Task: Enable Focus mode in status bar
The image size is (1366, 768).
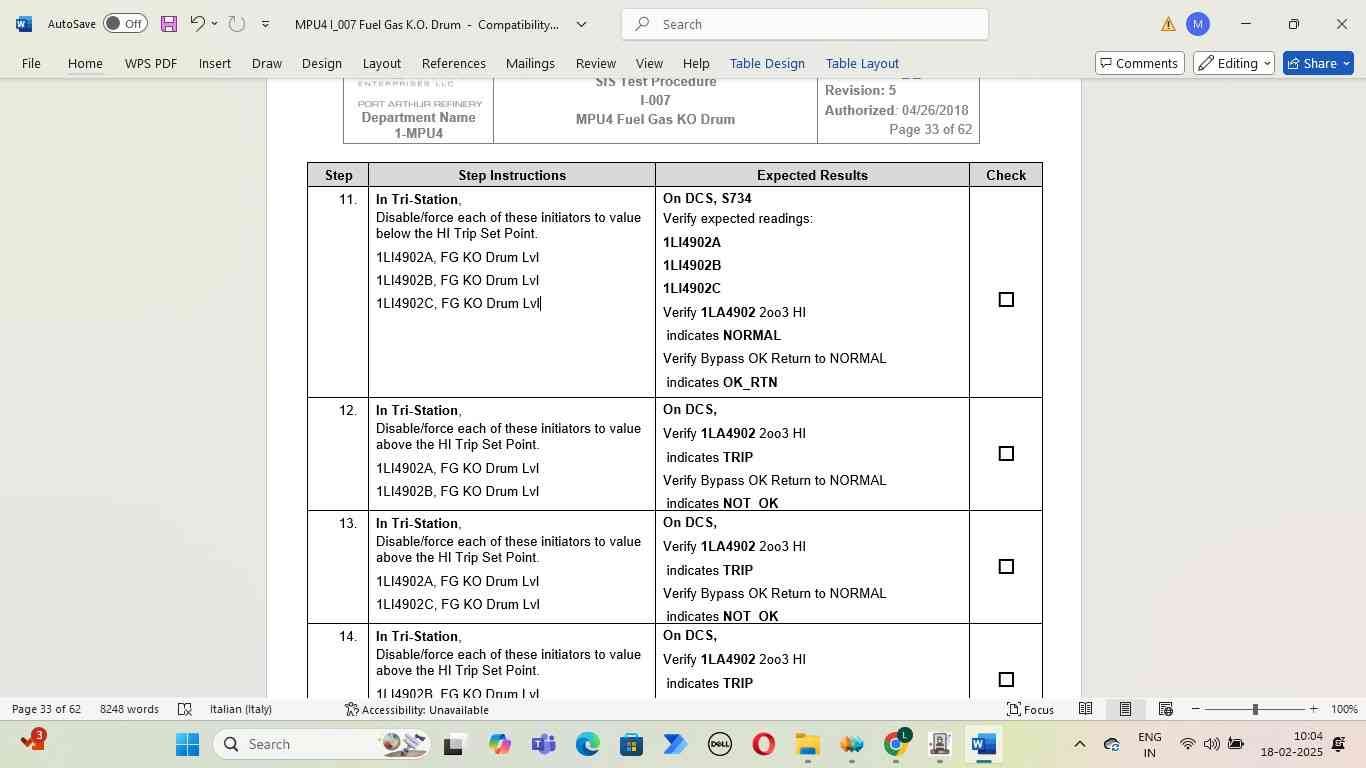Action: click(x=1030, y=709)
